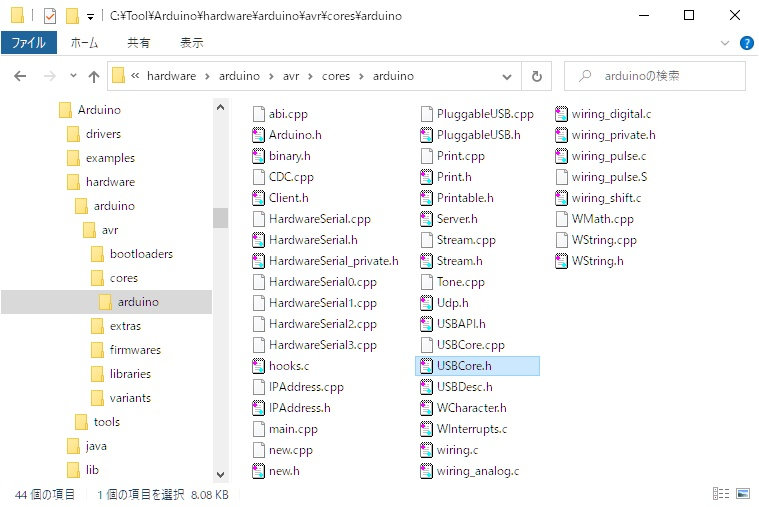Expand the chevron after hardware in path
Screen dimensions: 759x507
[207, 76]
